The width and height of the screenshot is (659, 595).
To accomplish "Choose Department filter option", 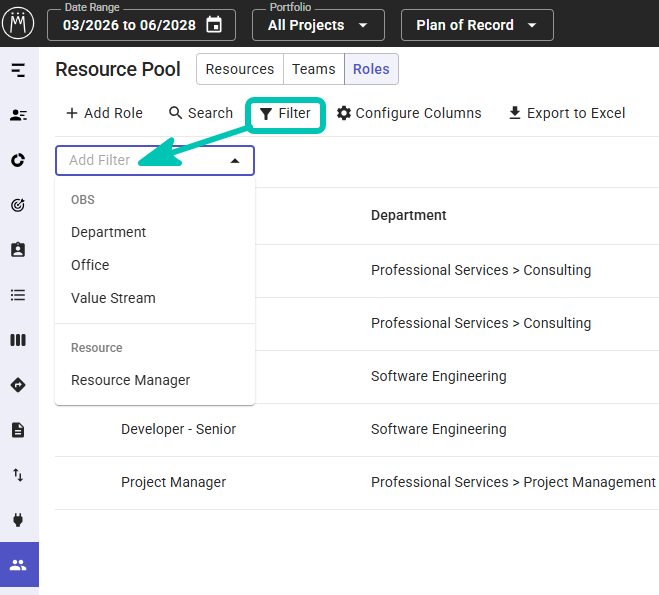I will 155,232.
